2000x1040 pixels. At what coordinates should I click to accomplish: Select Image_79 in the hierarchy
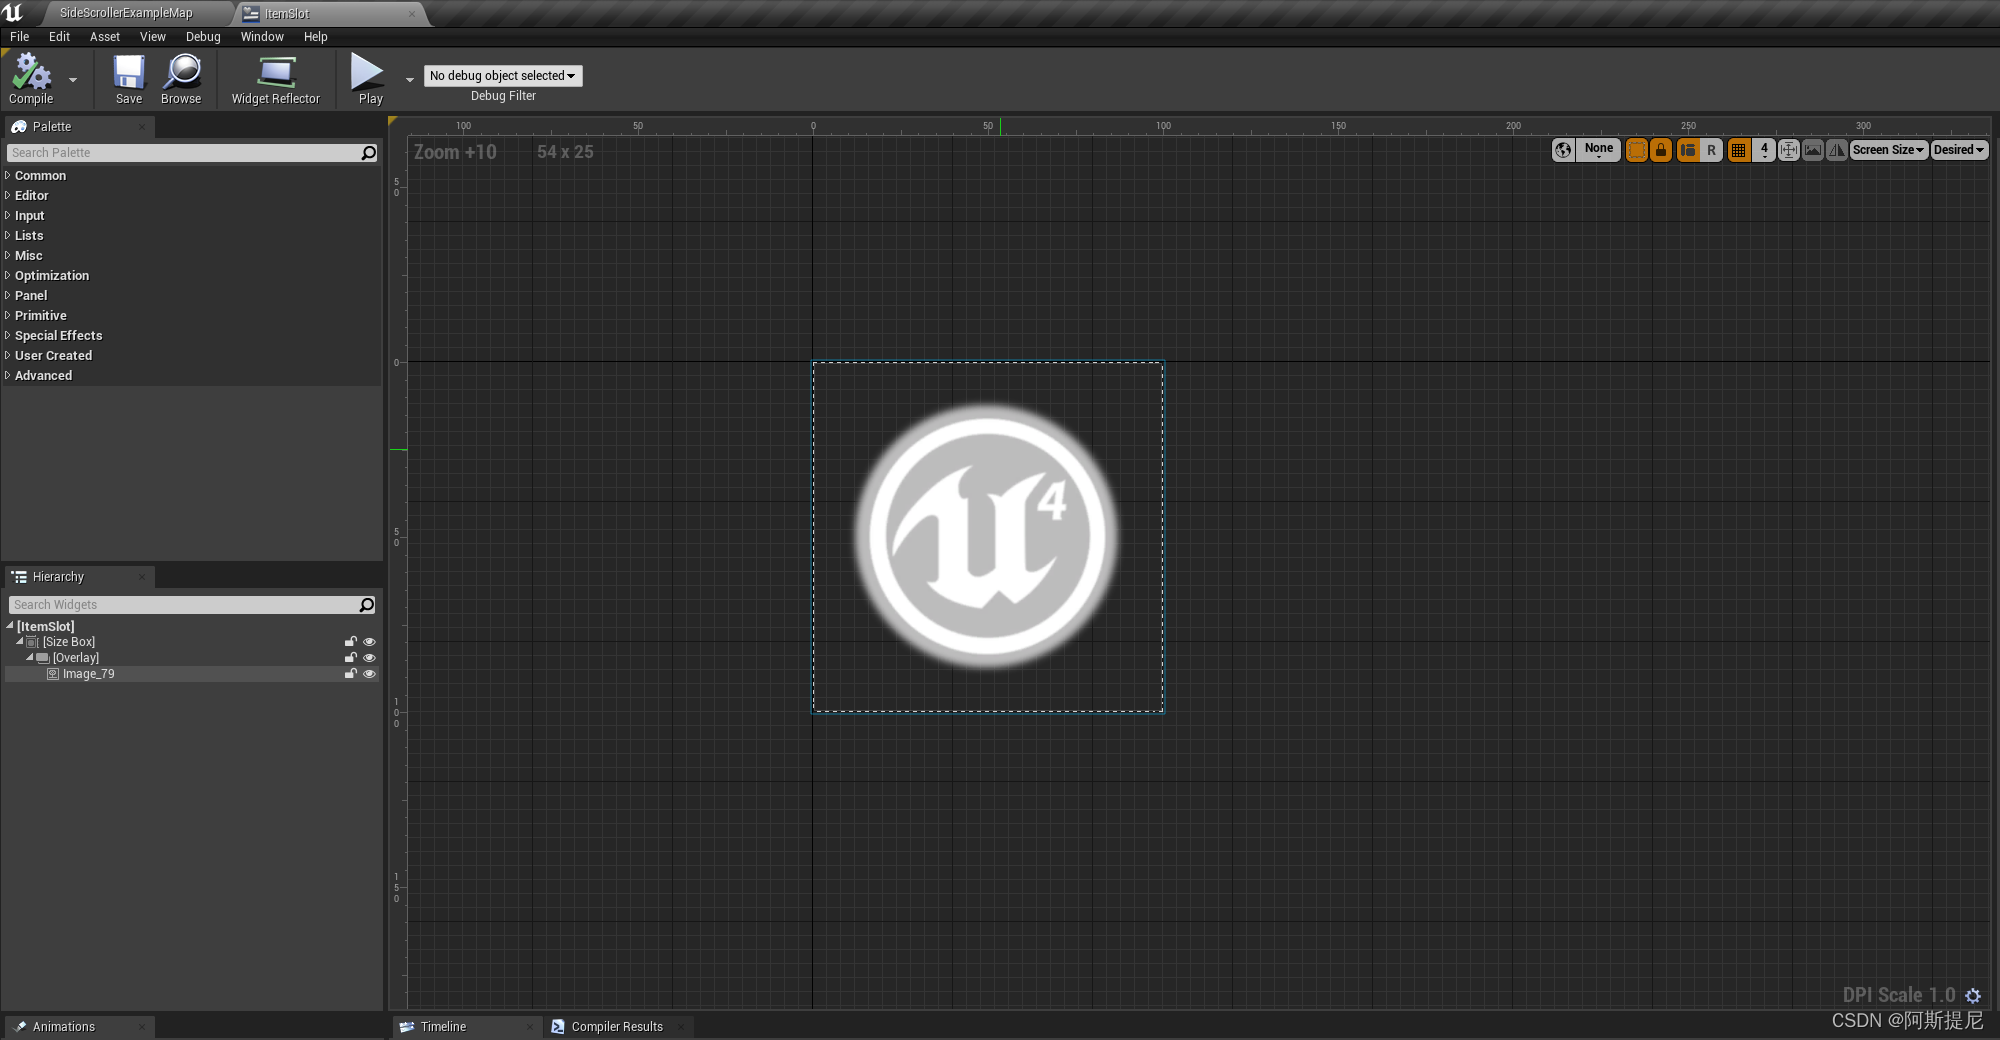(88, 674)
